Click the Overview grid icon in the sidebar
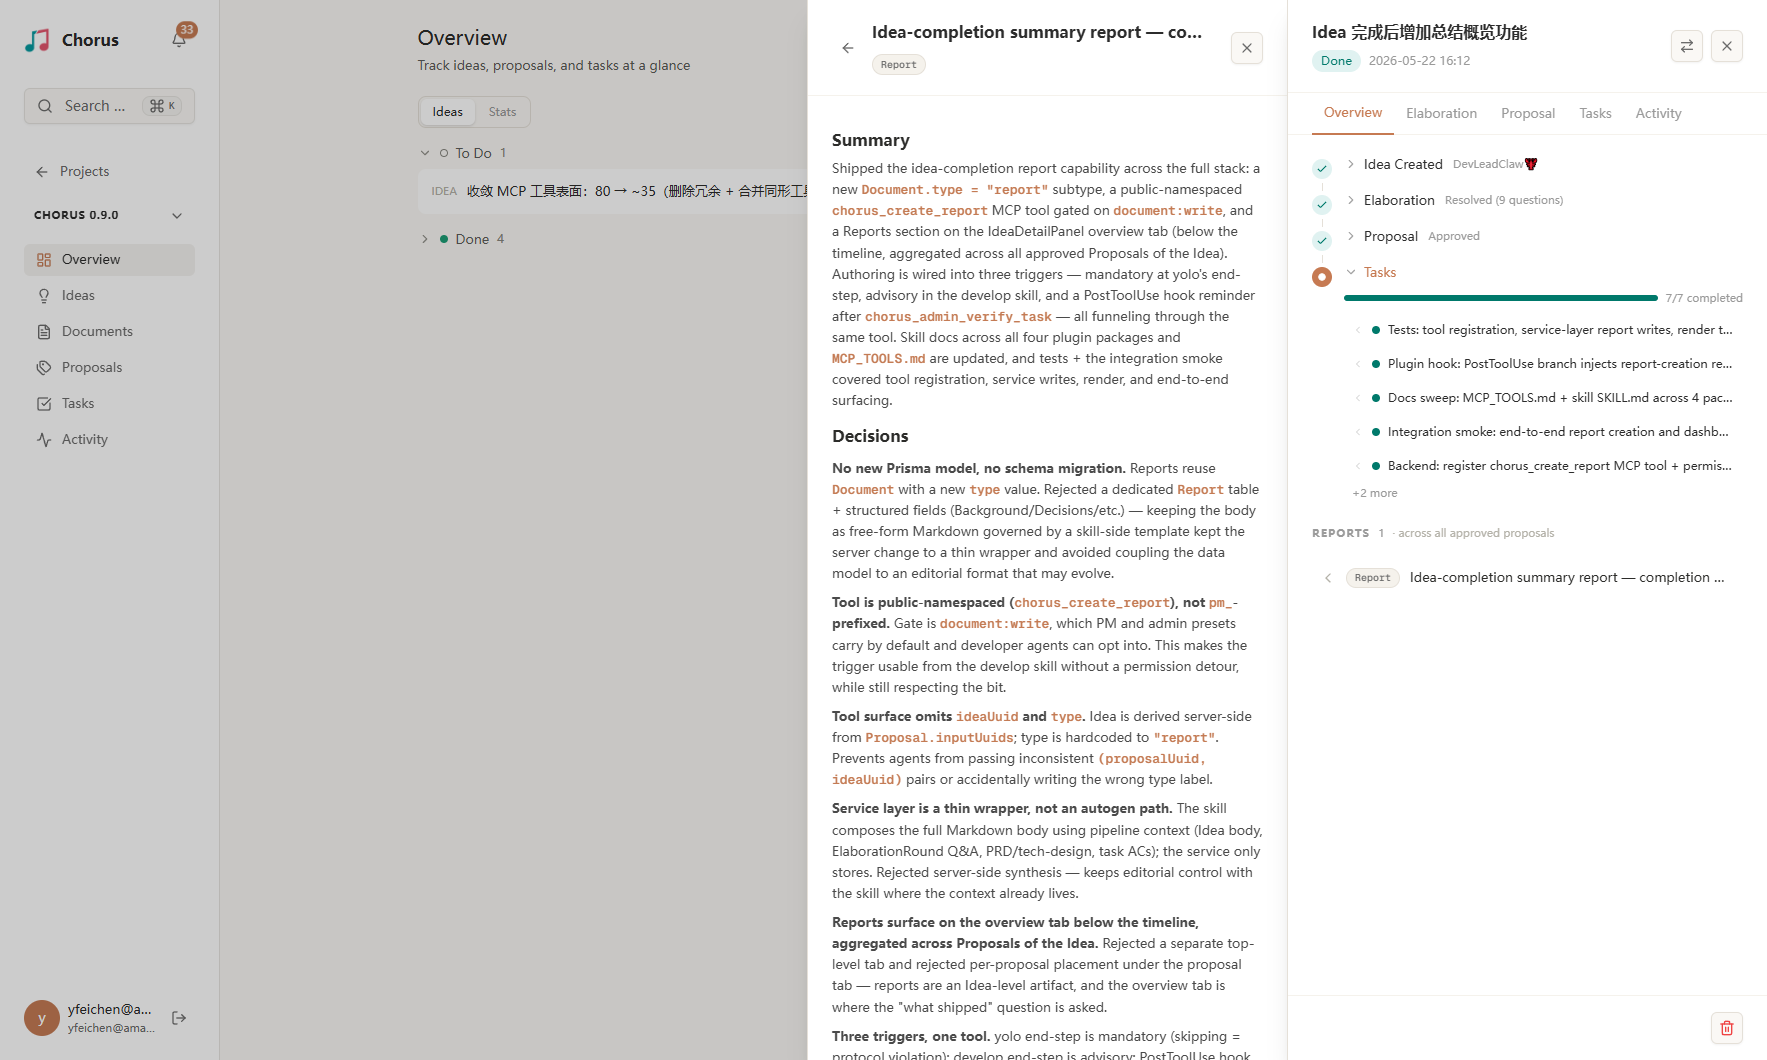Screen dimensions: 1767x1060 [x=44, y=260]
